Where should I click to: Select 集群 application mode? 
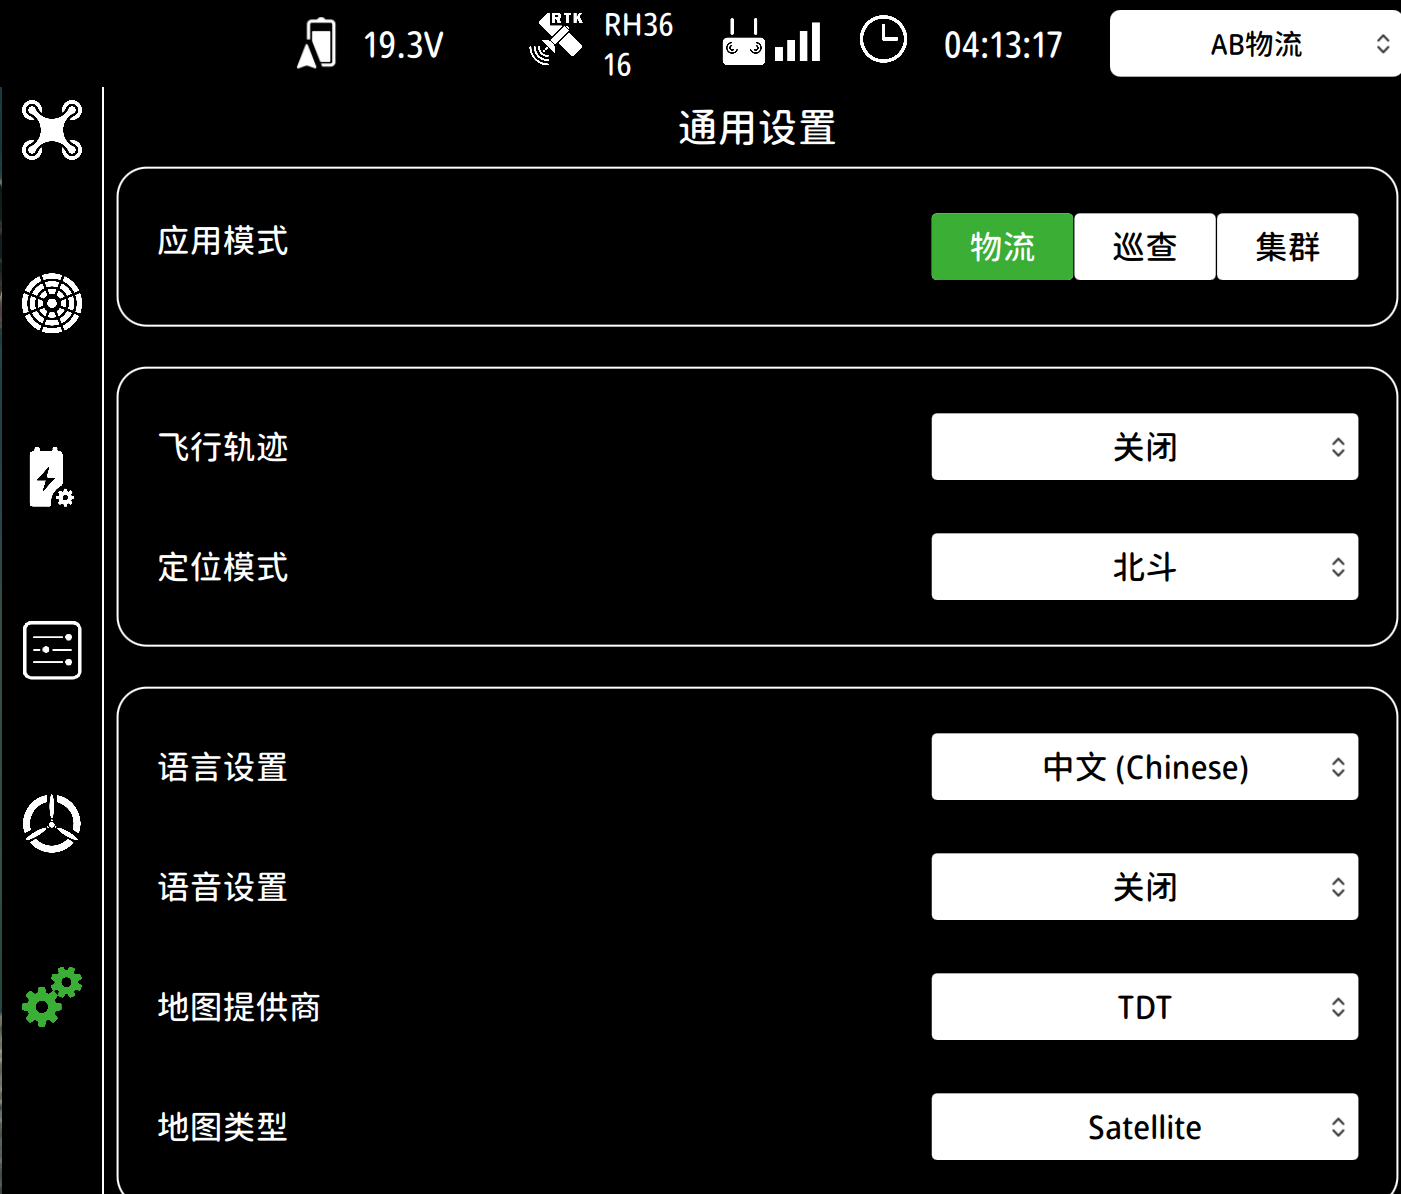(x=1287, y=247)
